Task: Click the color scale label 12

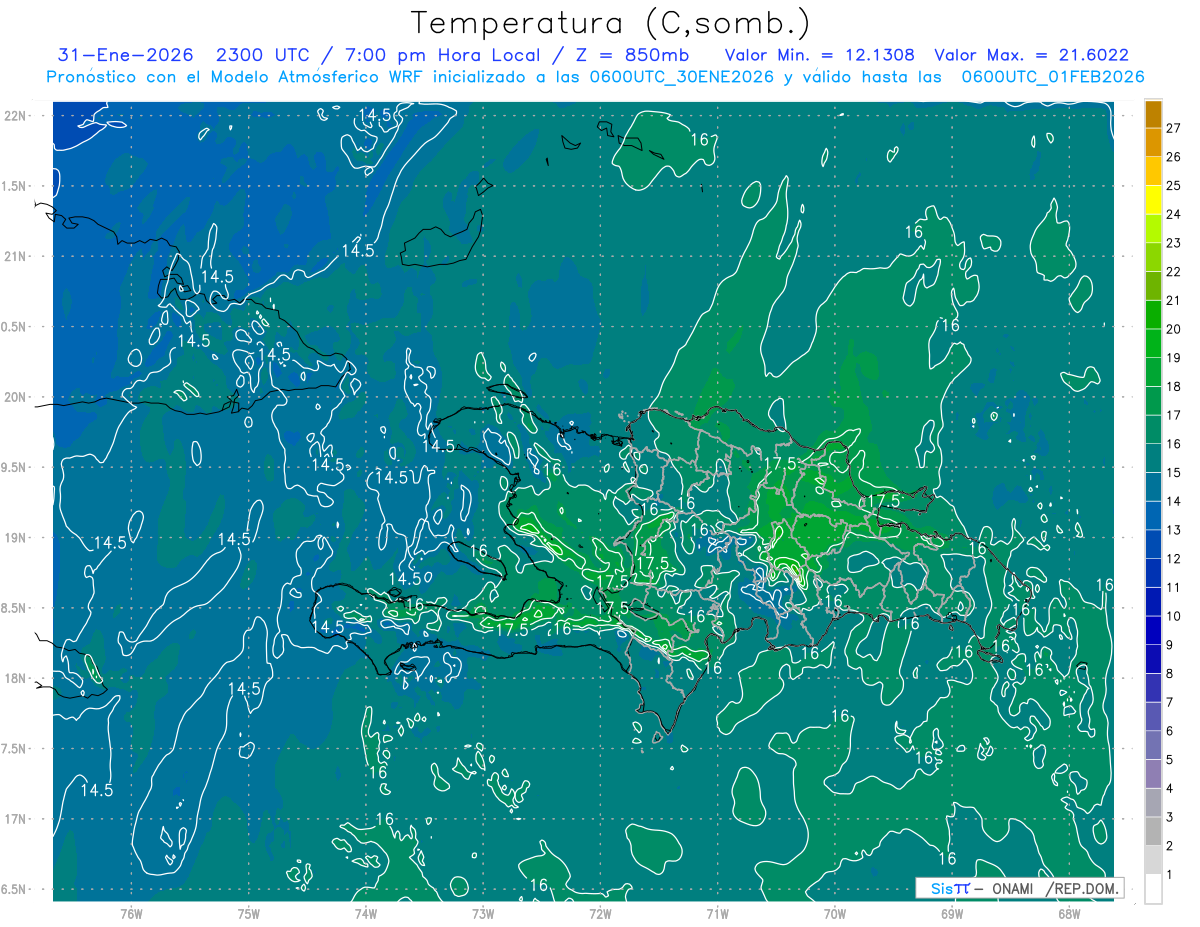Action: 1174,559
